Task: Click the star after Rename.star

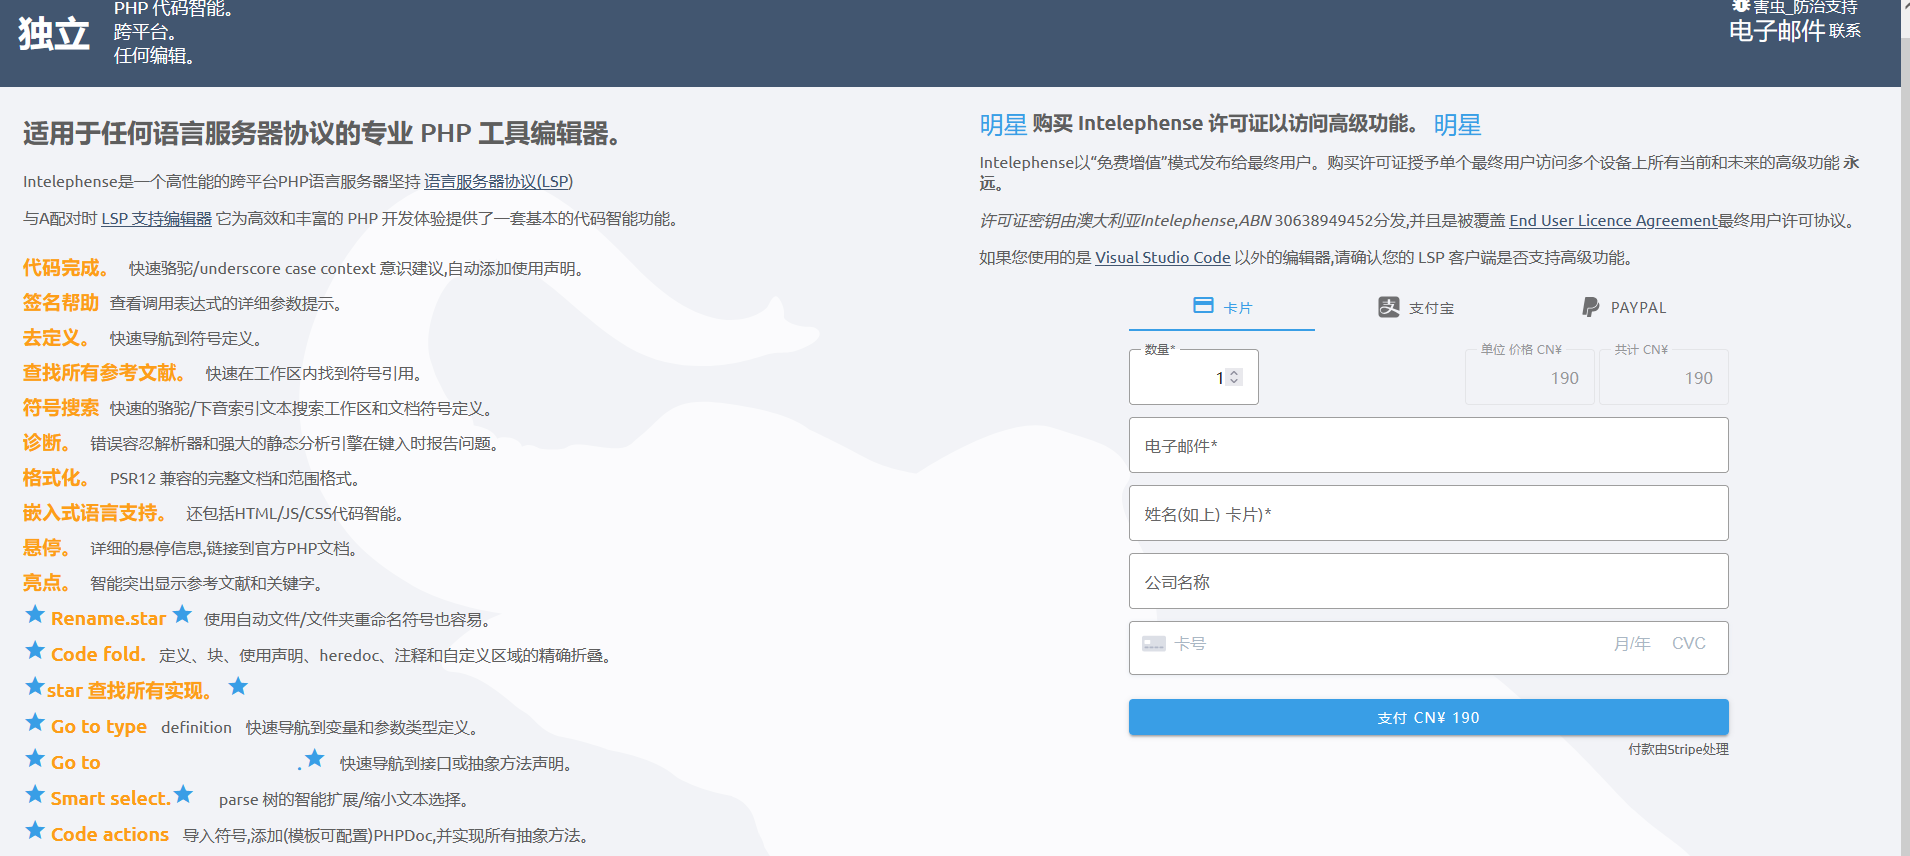Action: (182, 614)
